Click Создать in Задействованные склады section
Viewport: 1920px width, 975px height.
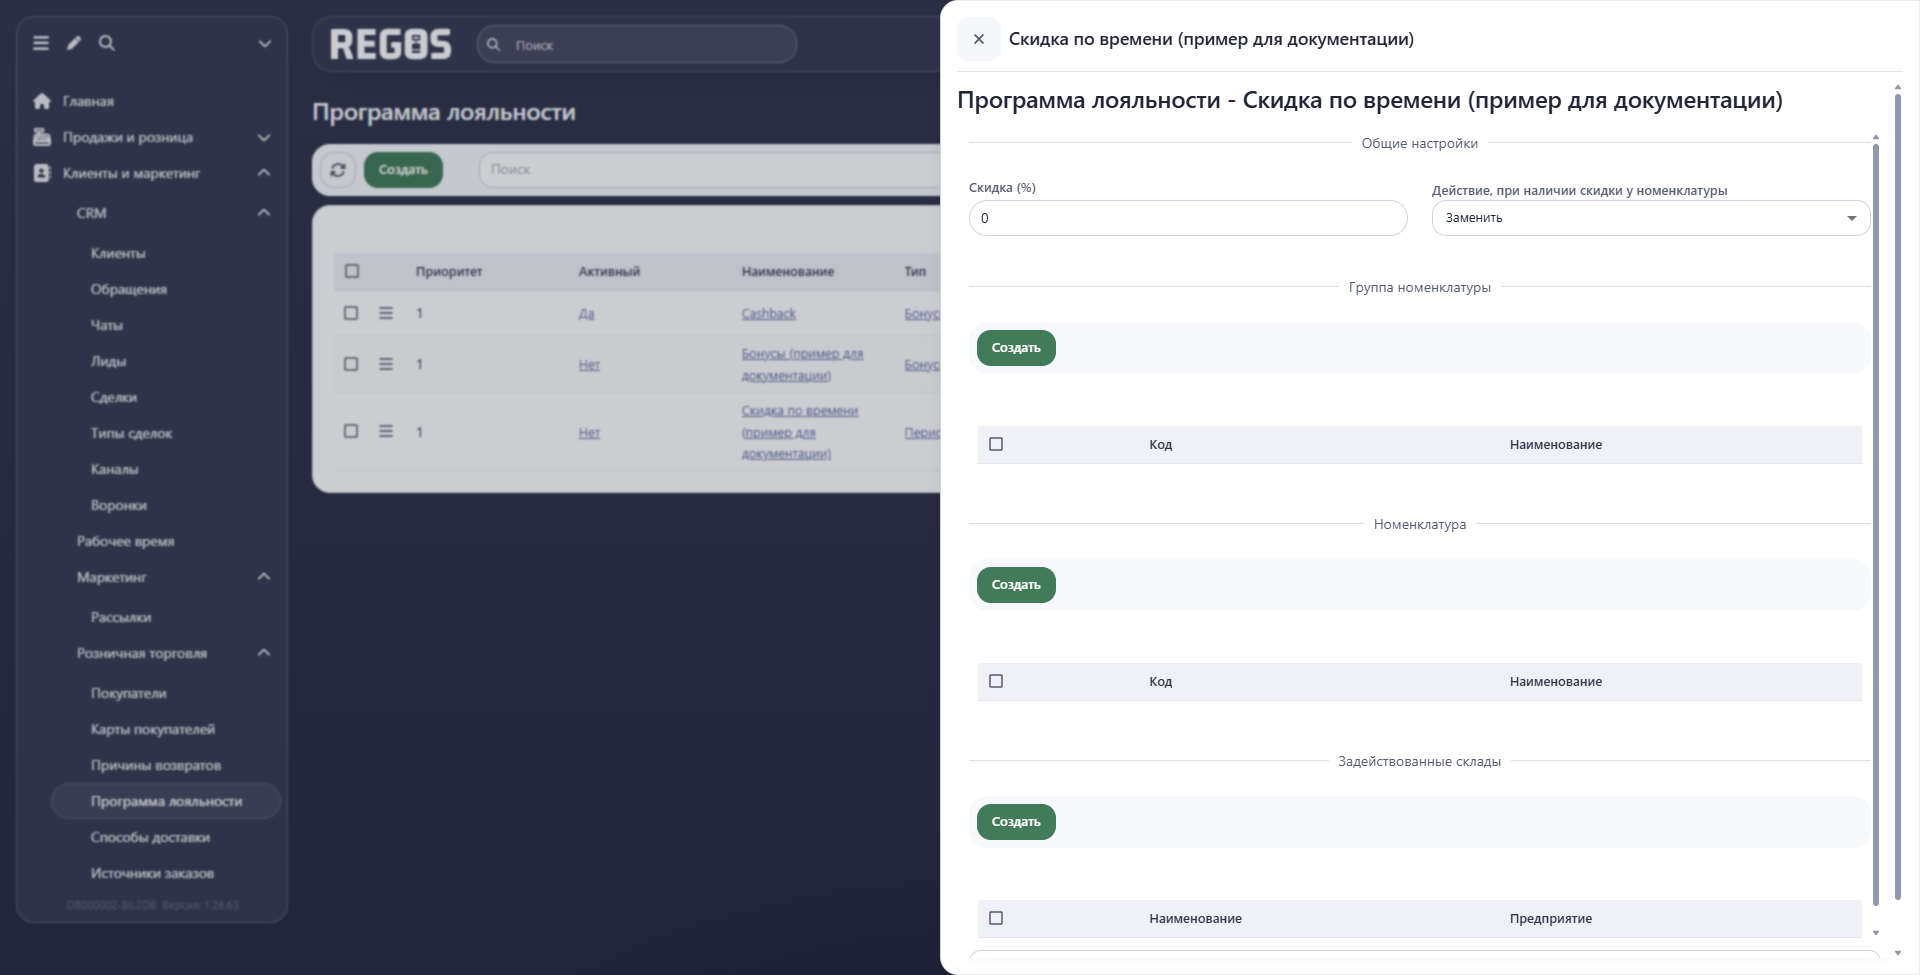pos(1016,822)
